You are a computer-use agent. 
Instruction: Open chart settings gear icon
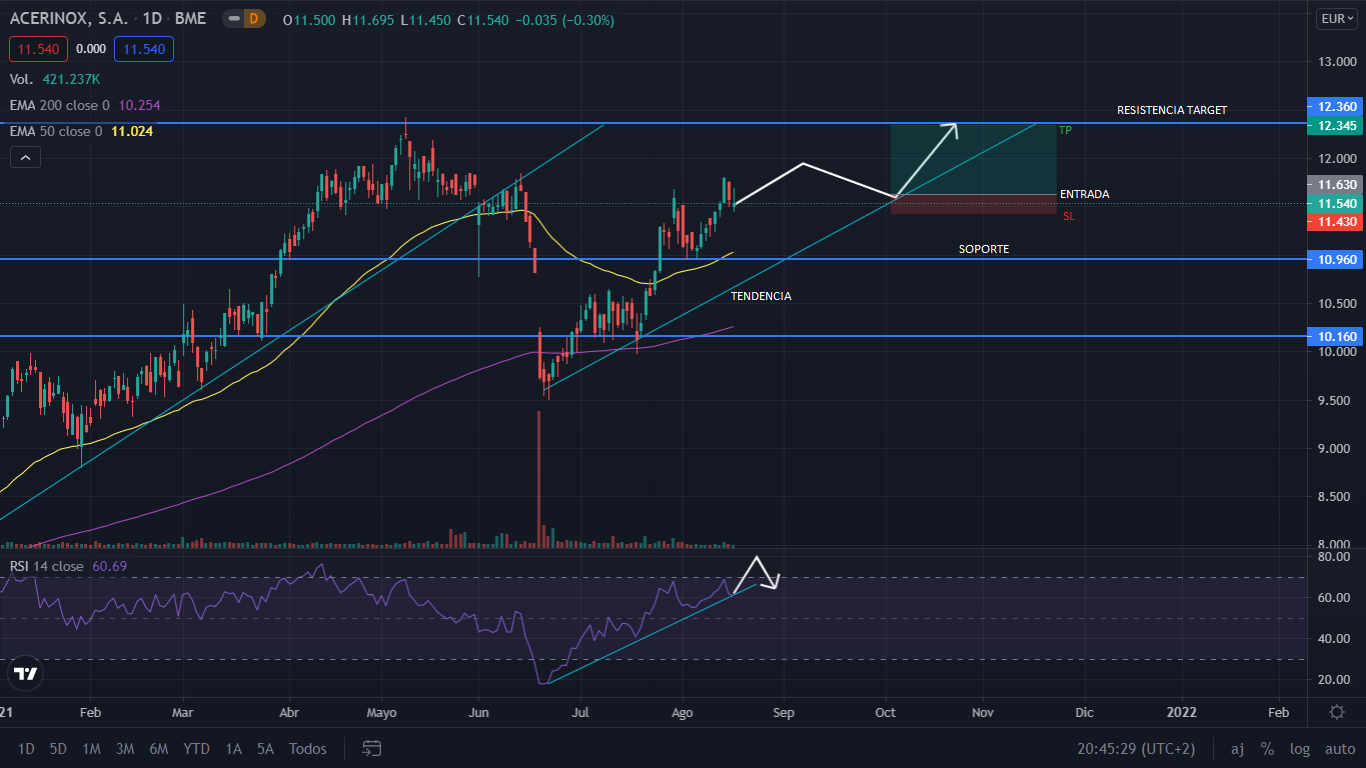(1337, 712)
